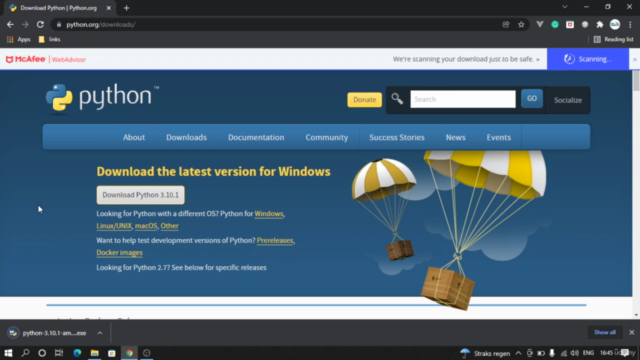Image resolution: width=640 pixels, height=360 pixels.
Task: Click the ENG language indicator
Action: [588, 353]
